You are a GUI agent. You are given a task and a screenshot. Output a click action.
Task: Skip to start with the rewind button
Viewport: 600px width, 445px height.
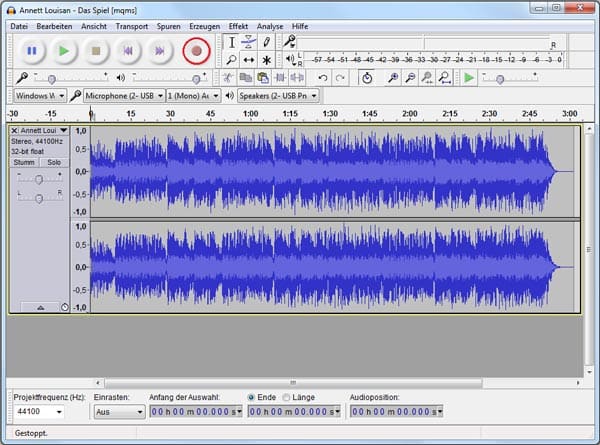click(127, 50)
